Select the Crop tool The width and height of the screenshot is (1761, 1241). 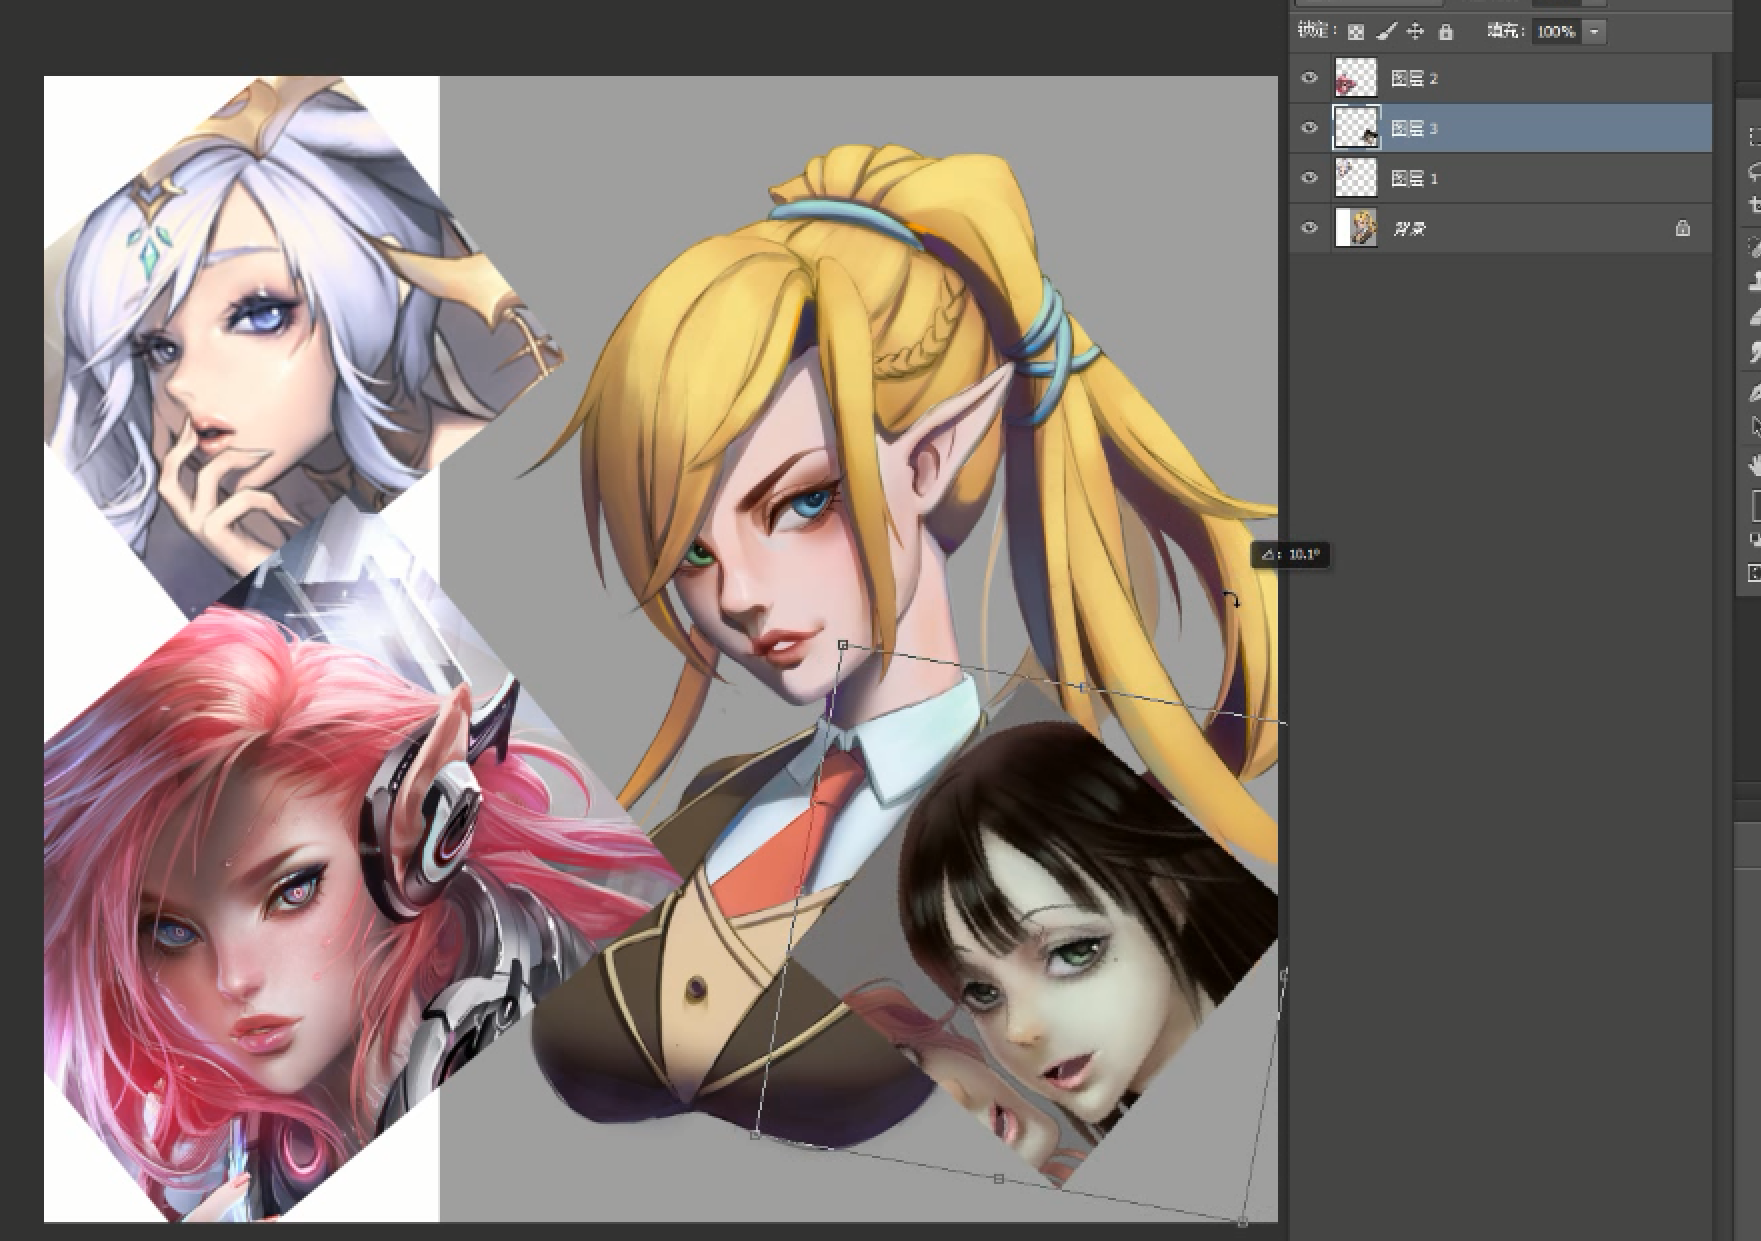(1755, 206)
